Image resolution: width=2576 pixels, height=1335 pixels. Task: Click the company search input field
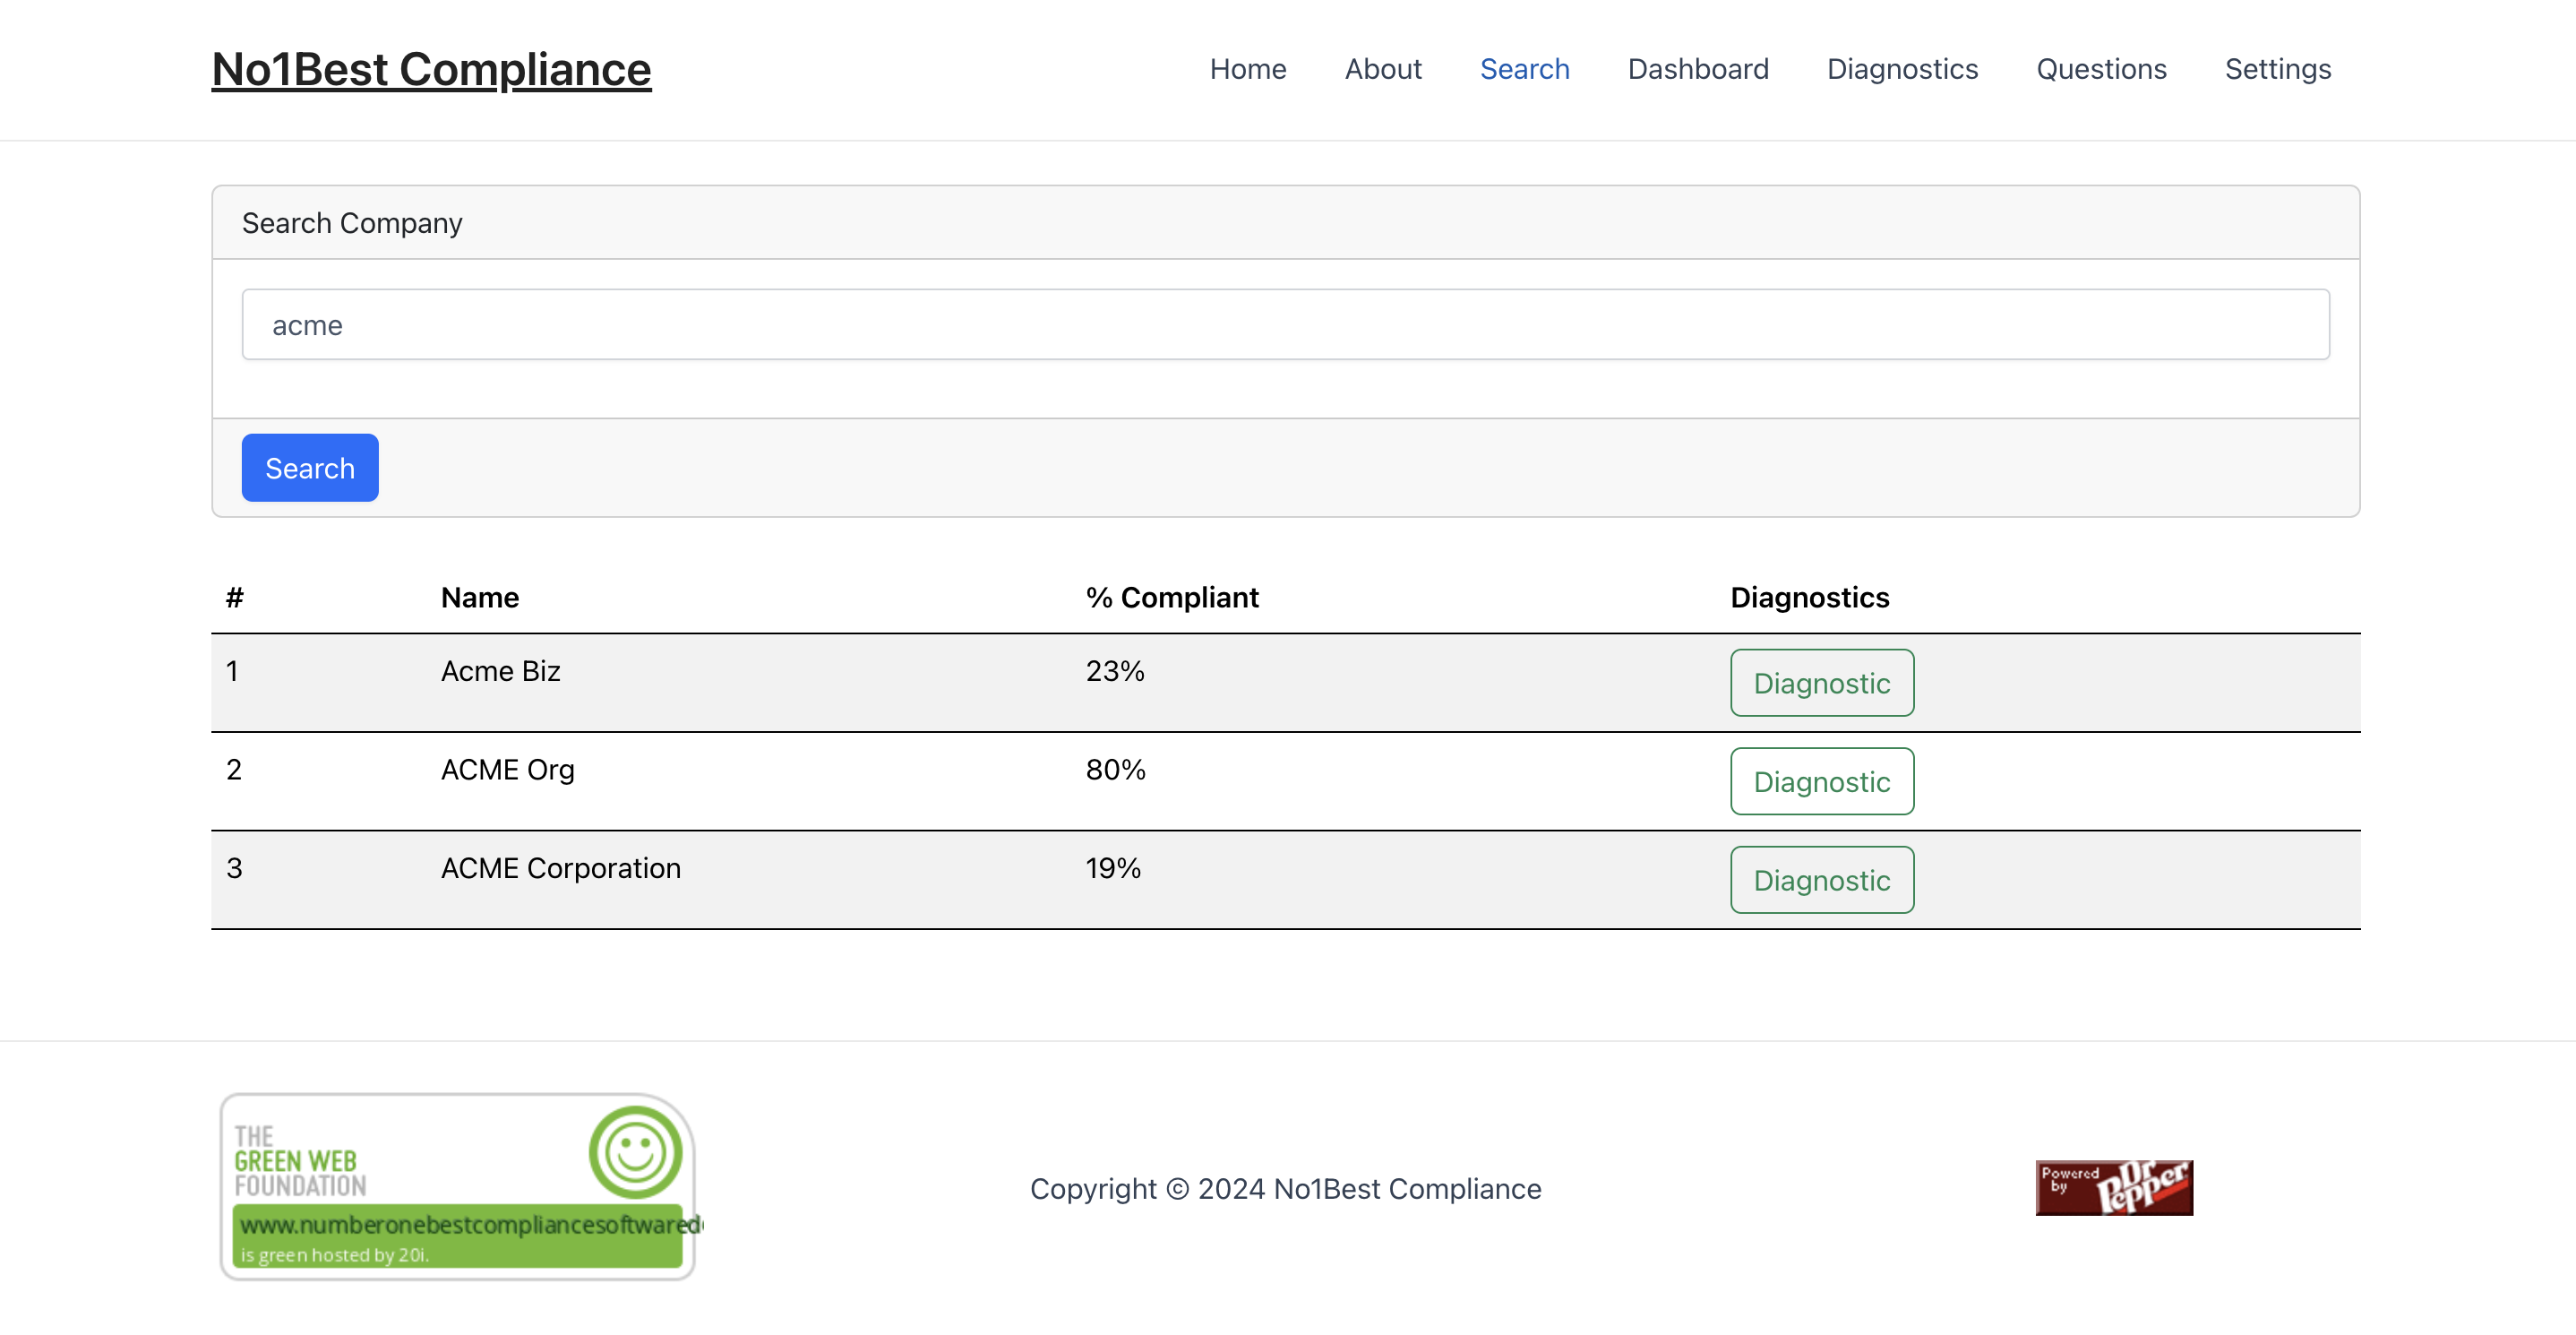coord(1285,325)
